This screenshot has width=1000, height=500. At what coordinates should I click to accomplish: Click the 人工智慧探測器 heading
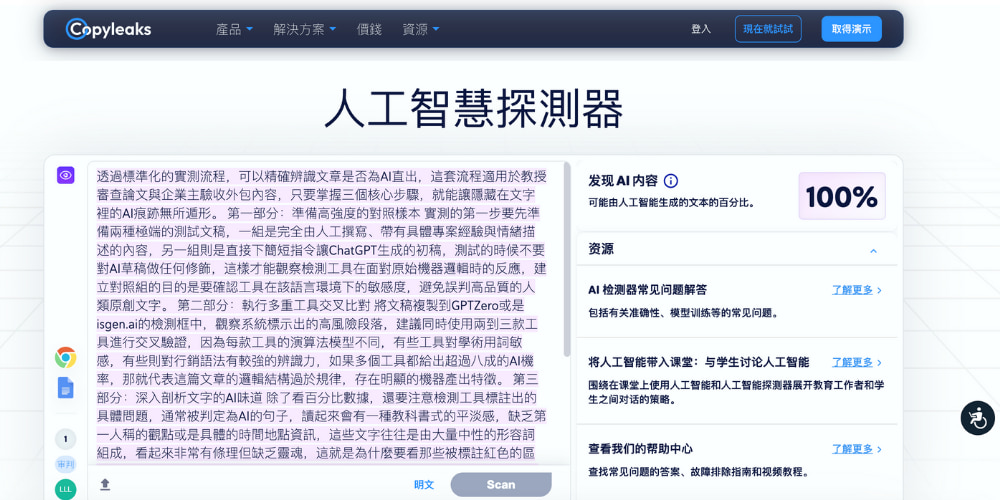pos(473,108)
